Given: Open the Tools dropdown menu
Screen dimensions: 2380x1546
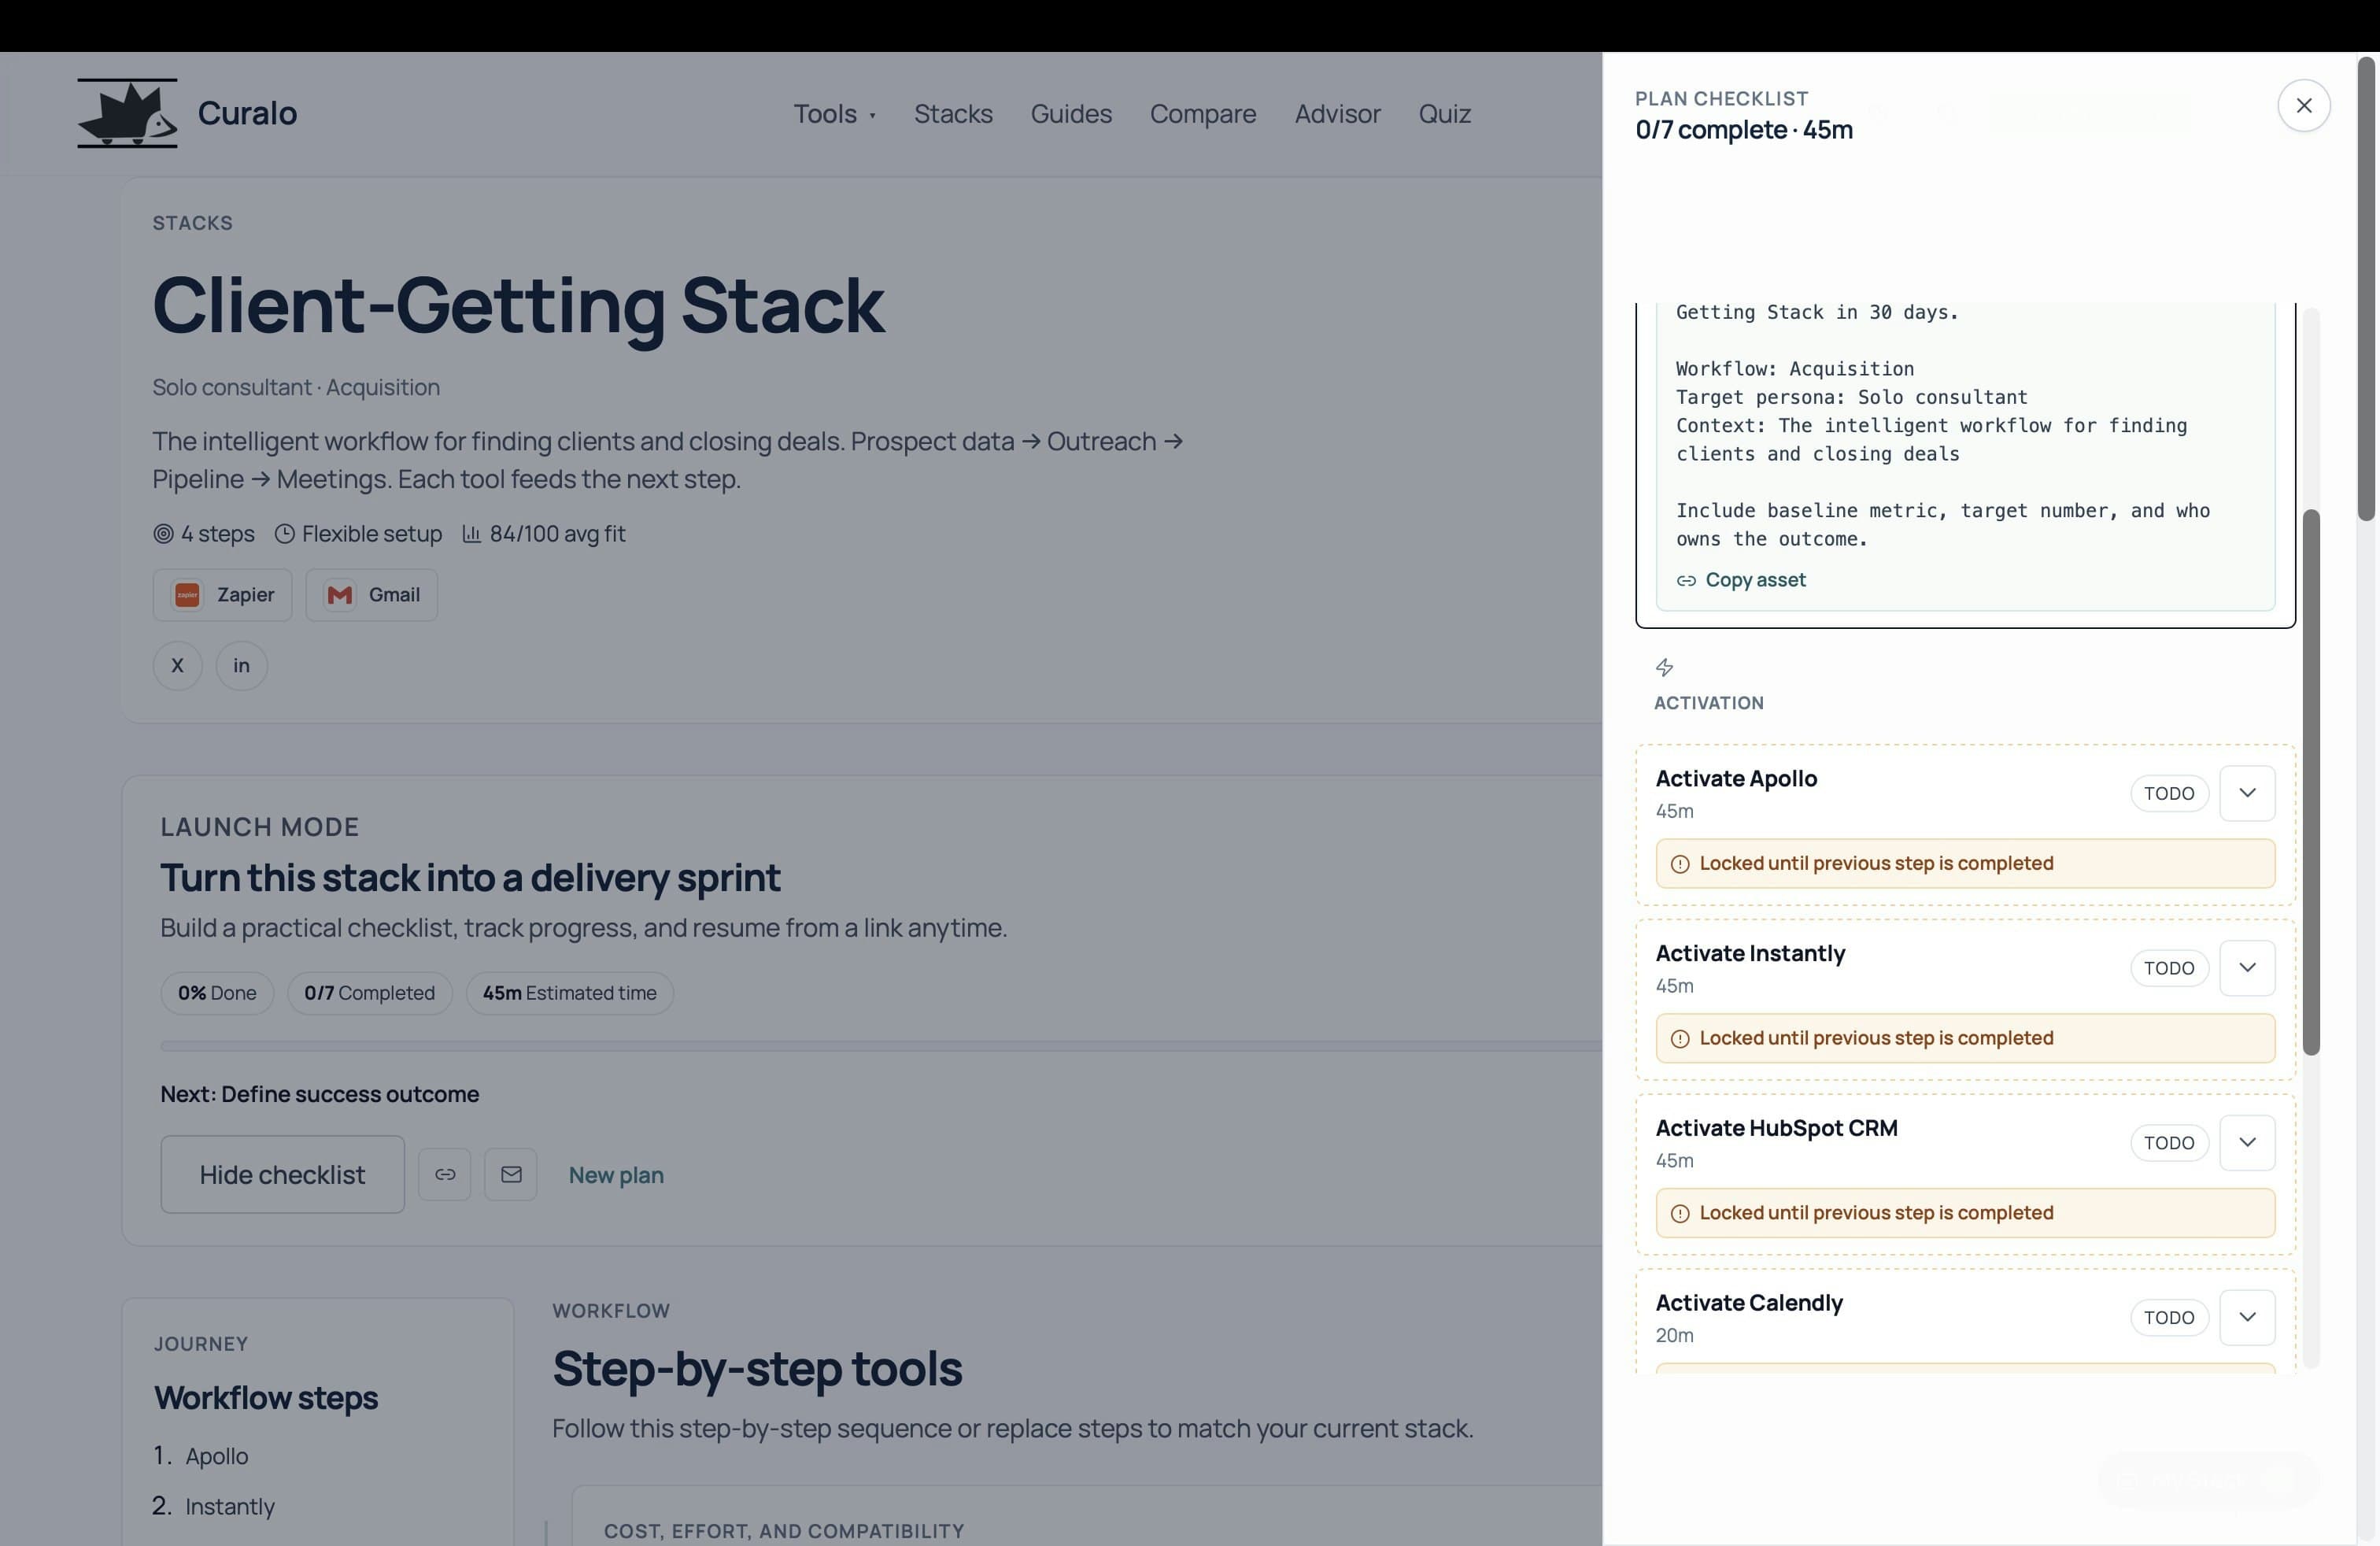Looking at the screenshot, I should [x=834, y=113].
